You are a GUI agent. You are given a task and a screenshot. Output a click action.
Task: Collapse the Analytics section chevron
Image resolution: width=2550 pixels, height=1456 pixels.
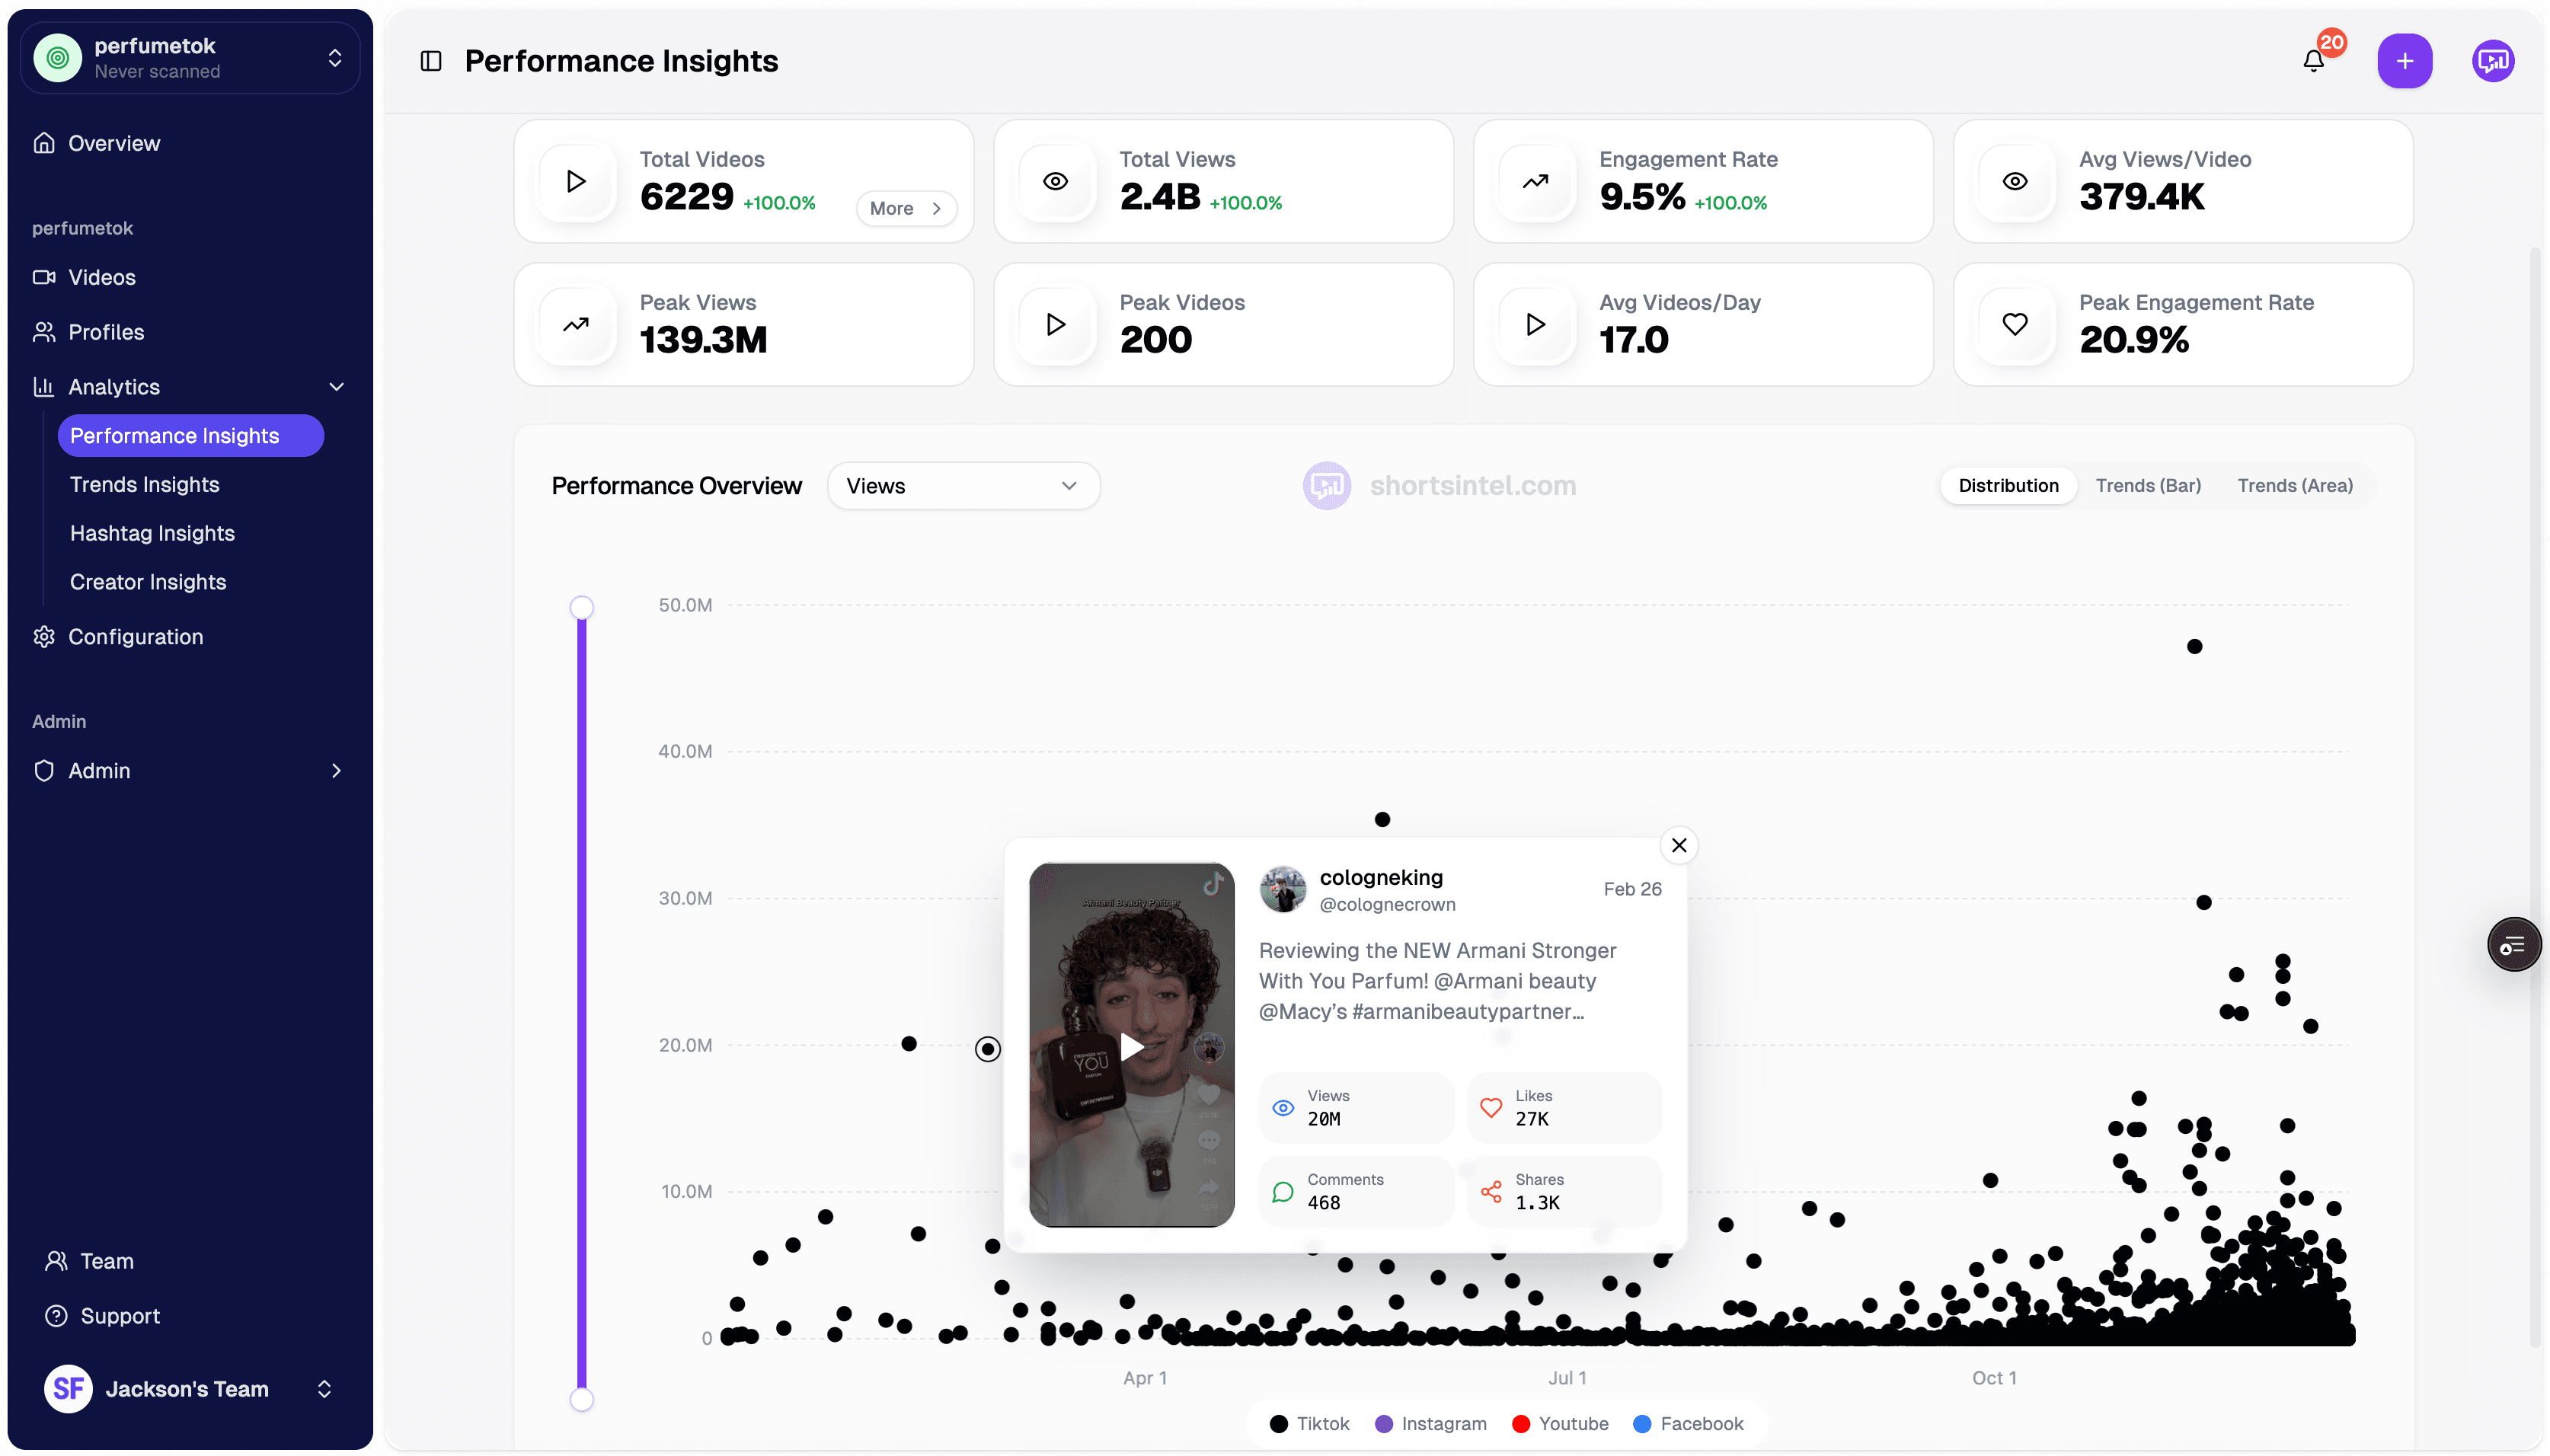click(x=336, y=387)
